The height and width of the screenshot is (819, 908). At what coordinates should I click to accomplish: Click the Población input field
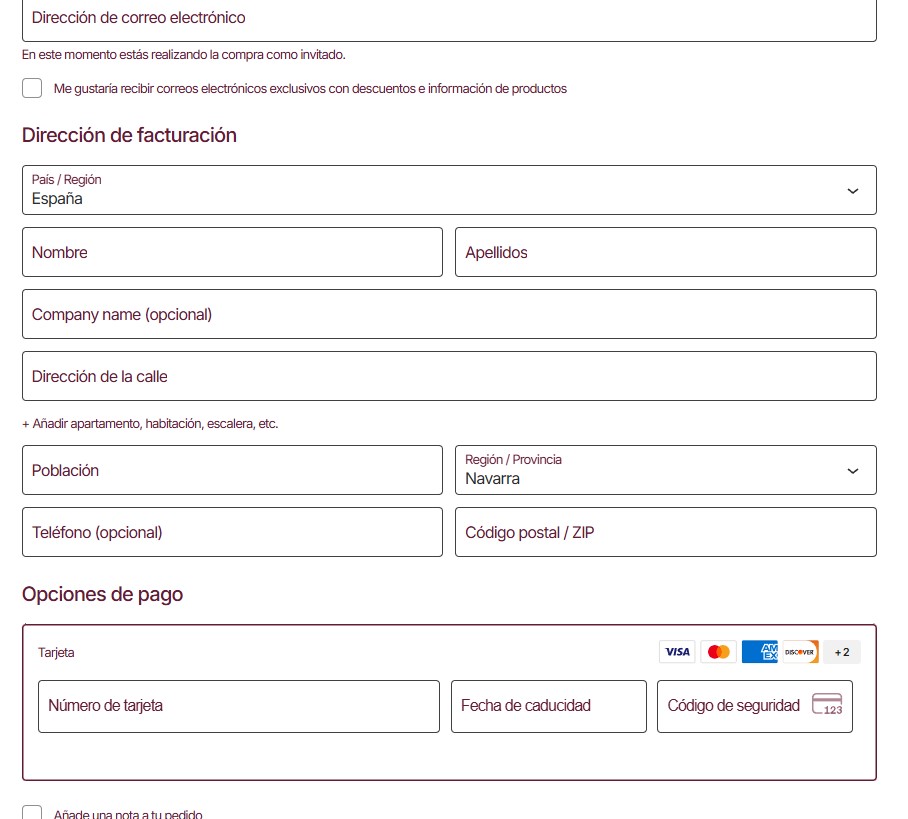point(232,470)
